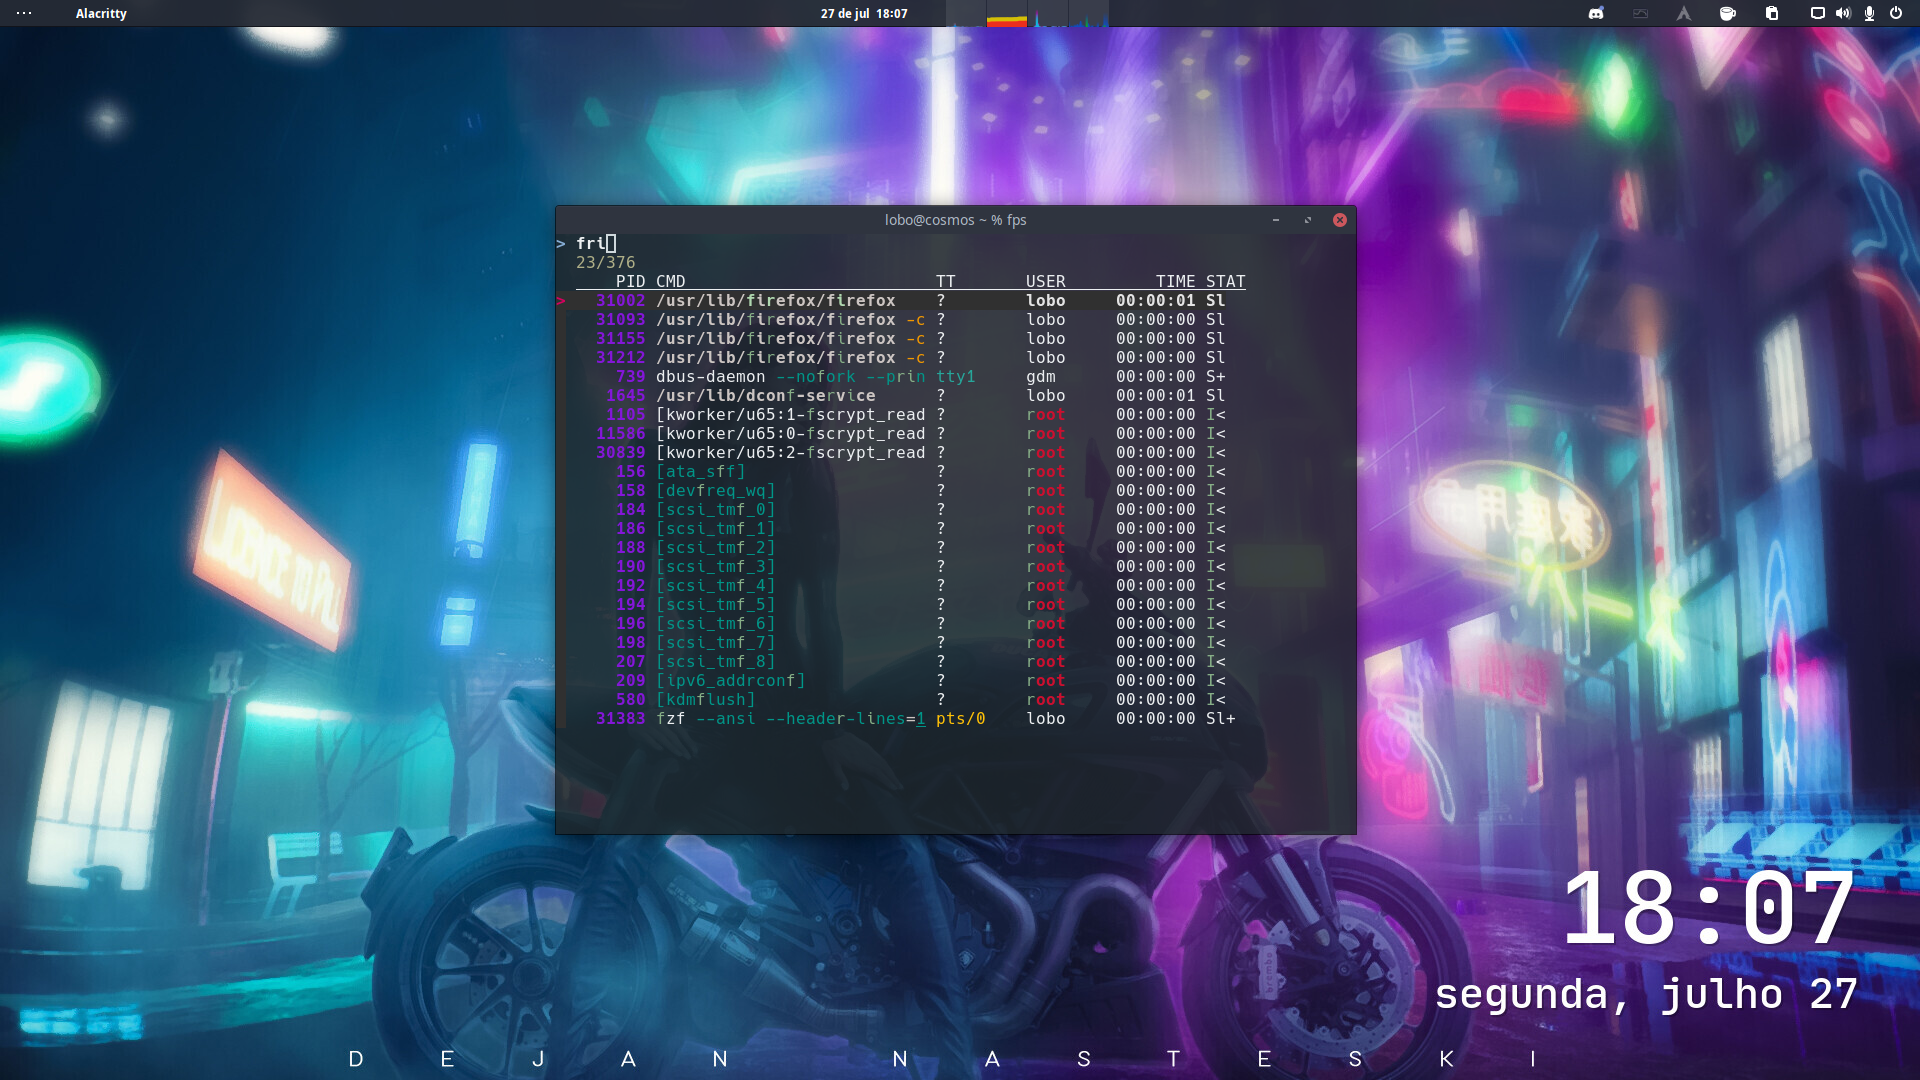Open Activities via the three dots
Screen dimensions: 1920x1080
click(x=24, y=13)
